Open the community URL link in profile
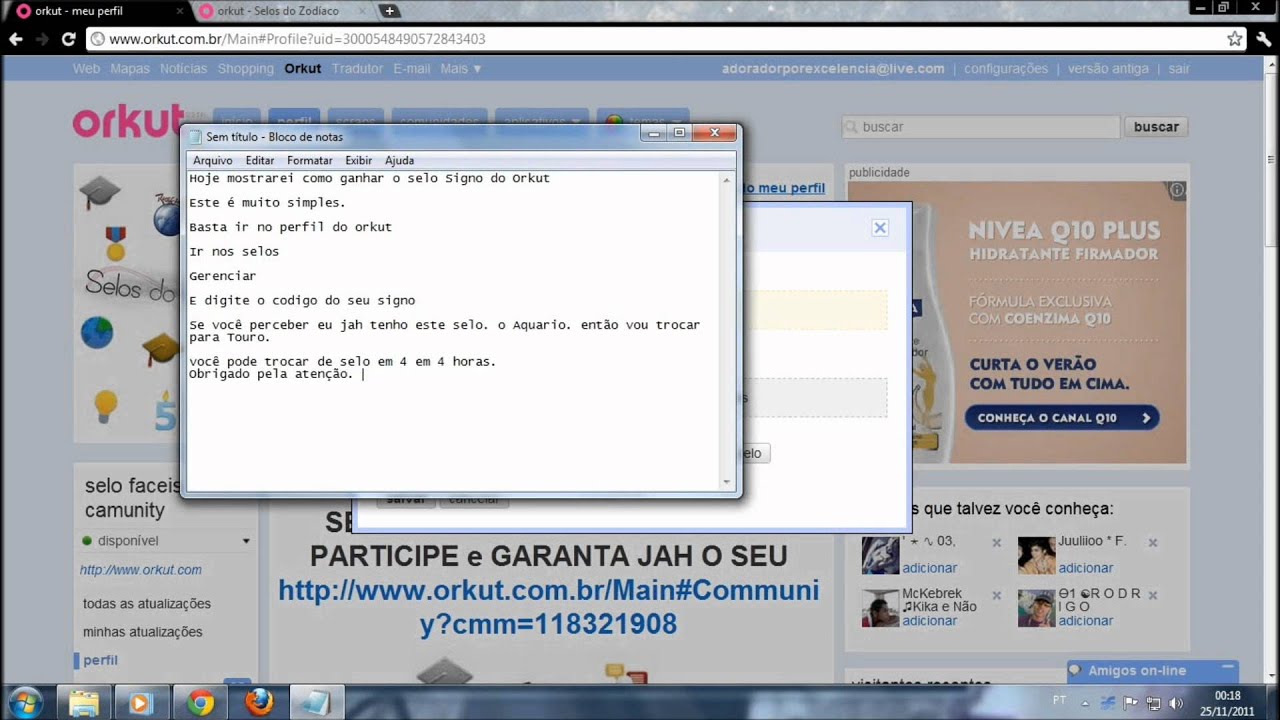 coord(548,607)
